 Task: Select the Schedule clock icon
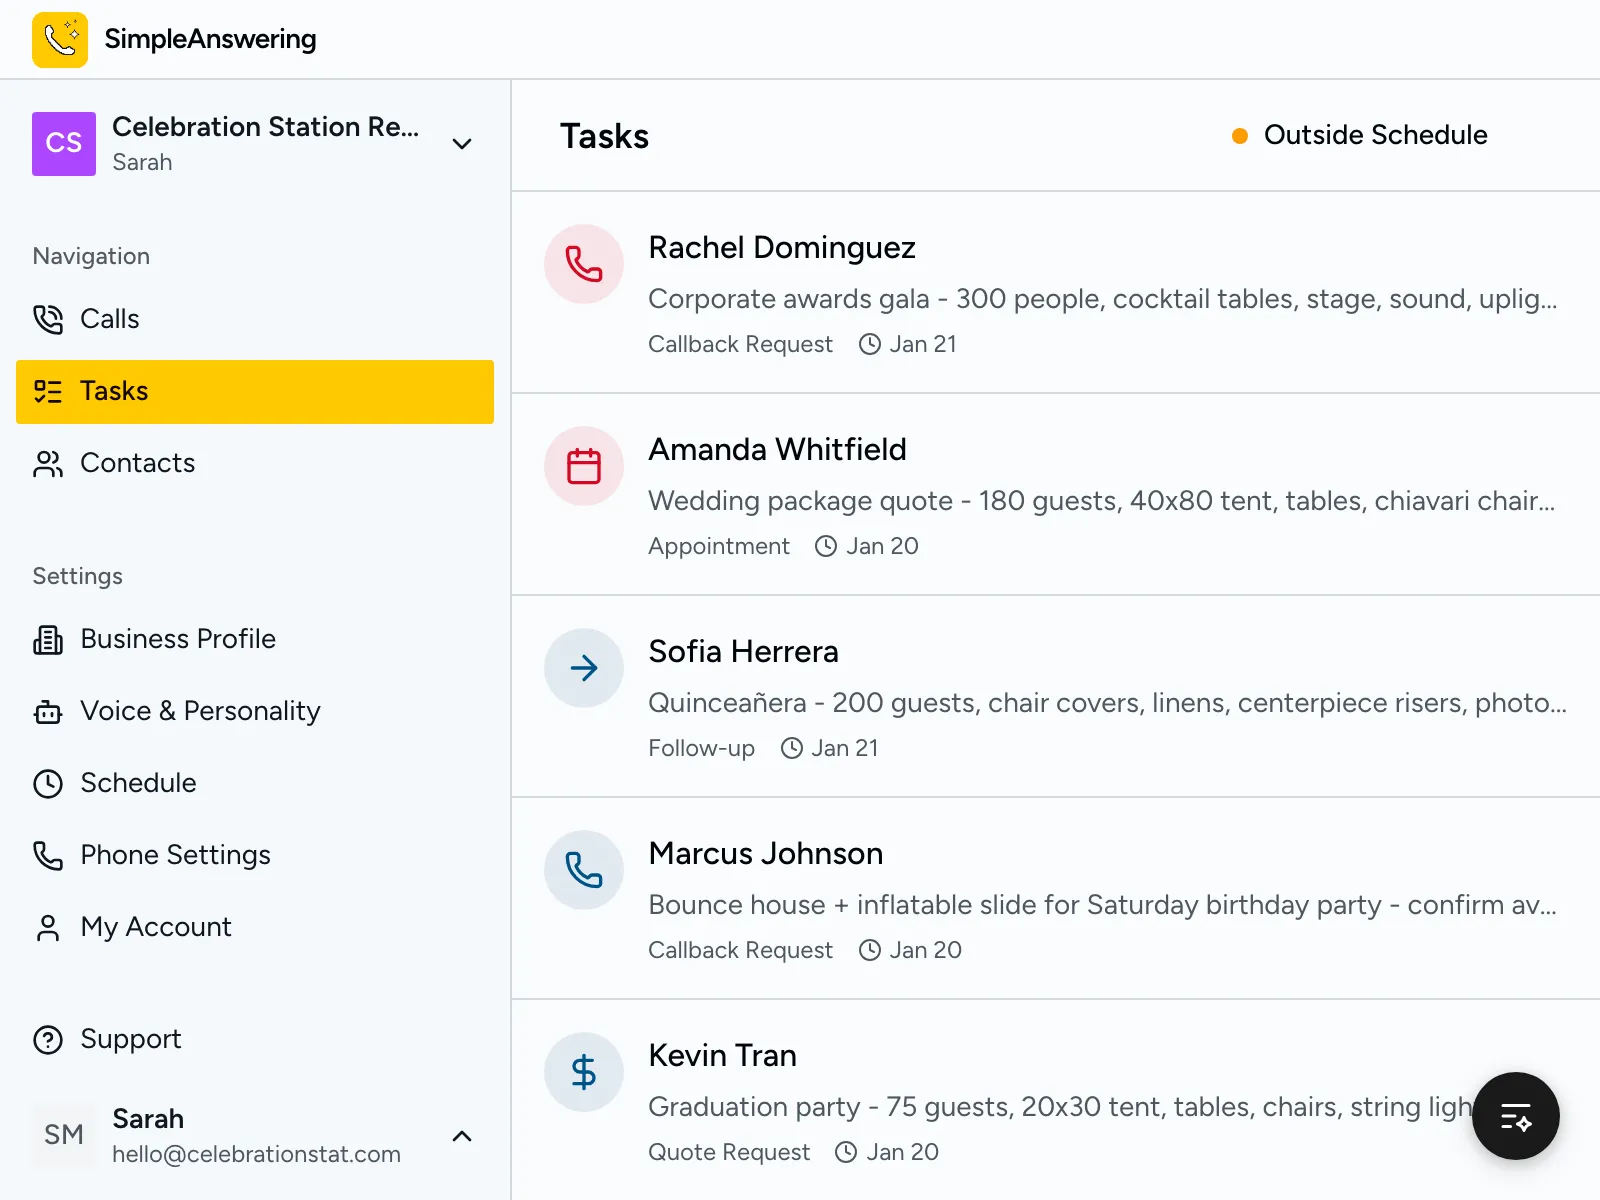point(47,783)
